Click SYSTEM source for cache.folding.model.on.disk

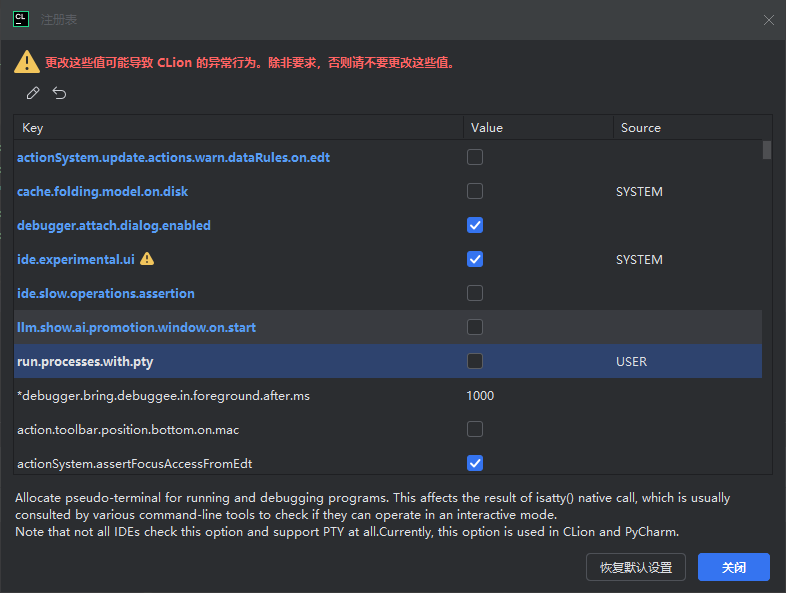(x=639, y=191)
